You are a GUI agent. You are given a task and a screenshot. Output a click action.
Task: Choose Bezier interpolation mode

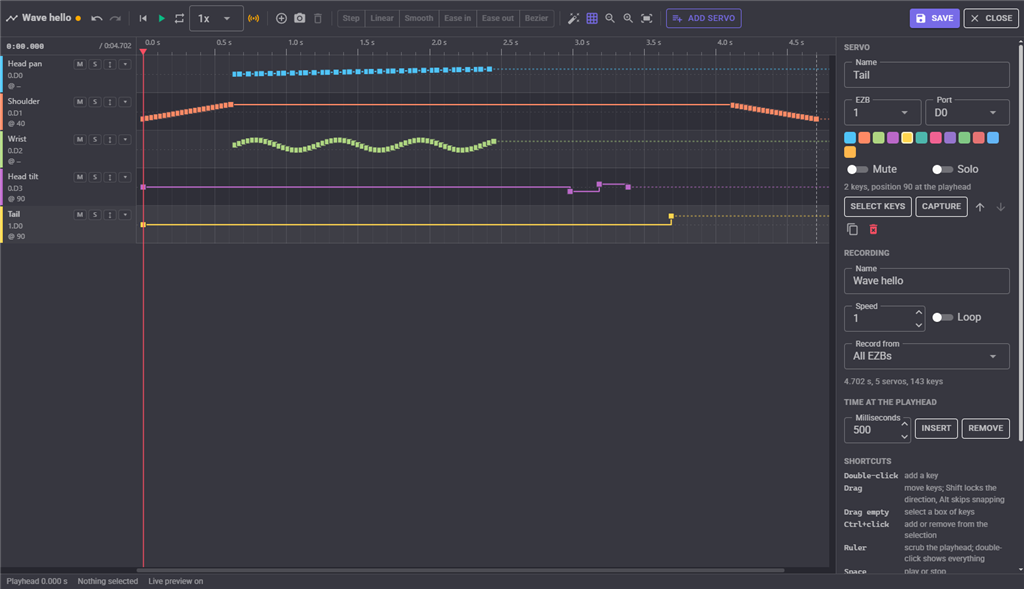537,18
